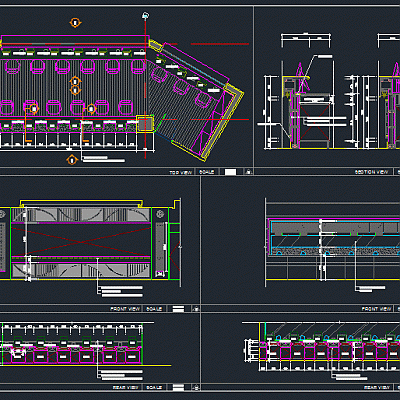Click the lock icon in the left REAR VIEW title block
This screenshot has width=400, height=400.
tap(196, 388)
